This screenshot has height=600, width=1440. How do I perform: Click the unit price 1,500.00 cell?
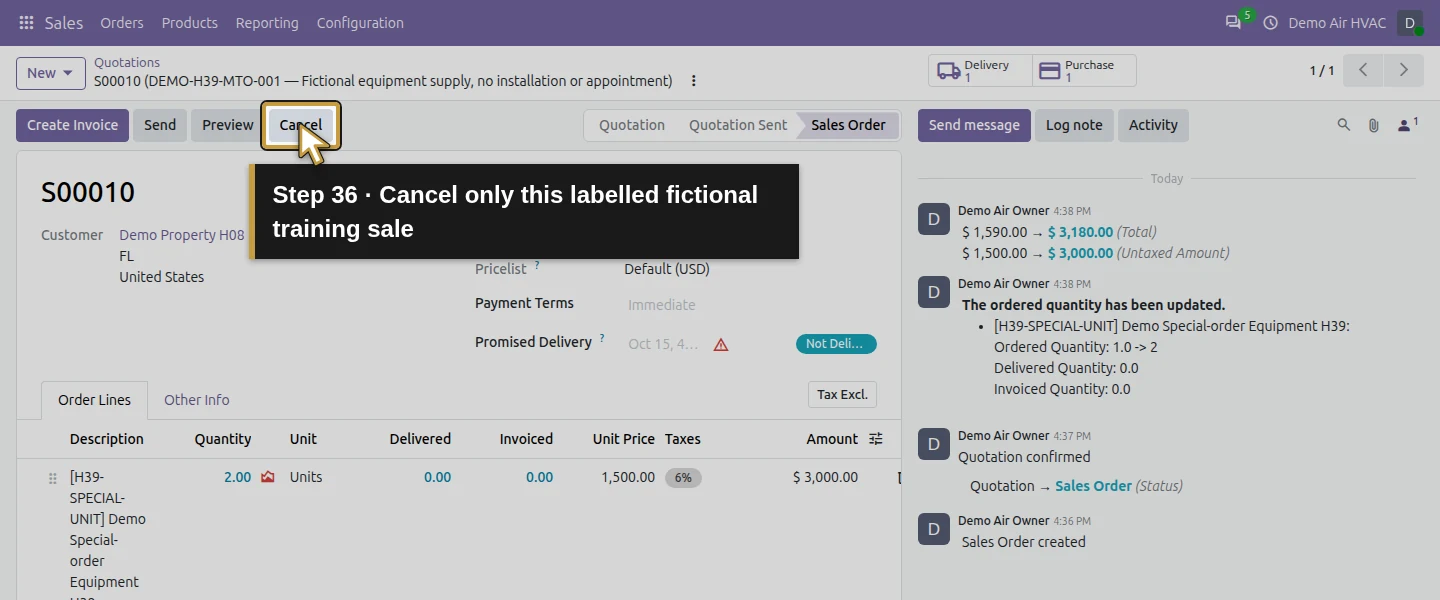[x=628, y=477]
